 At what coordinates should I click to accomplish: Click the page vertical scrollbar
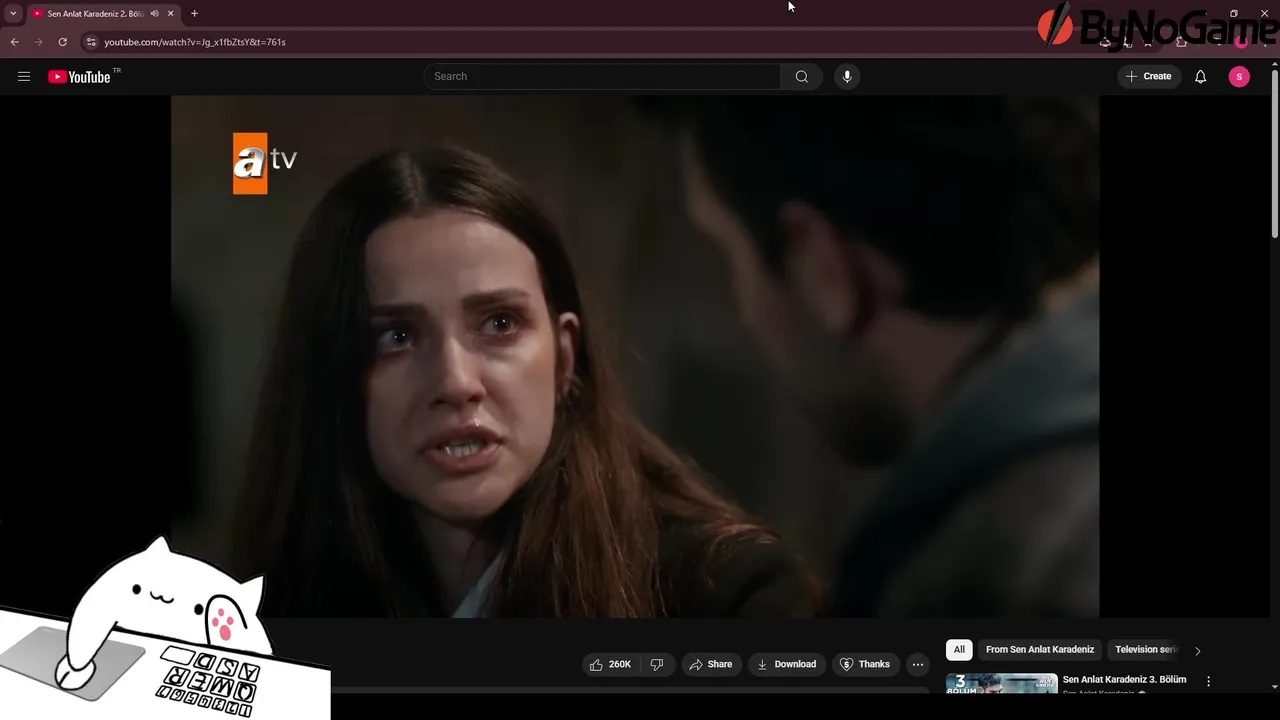(x=1274, y=155)
